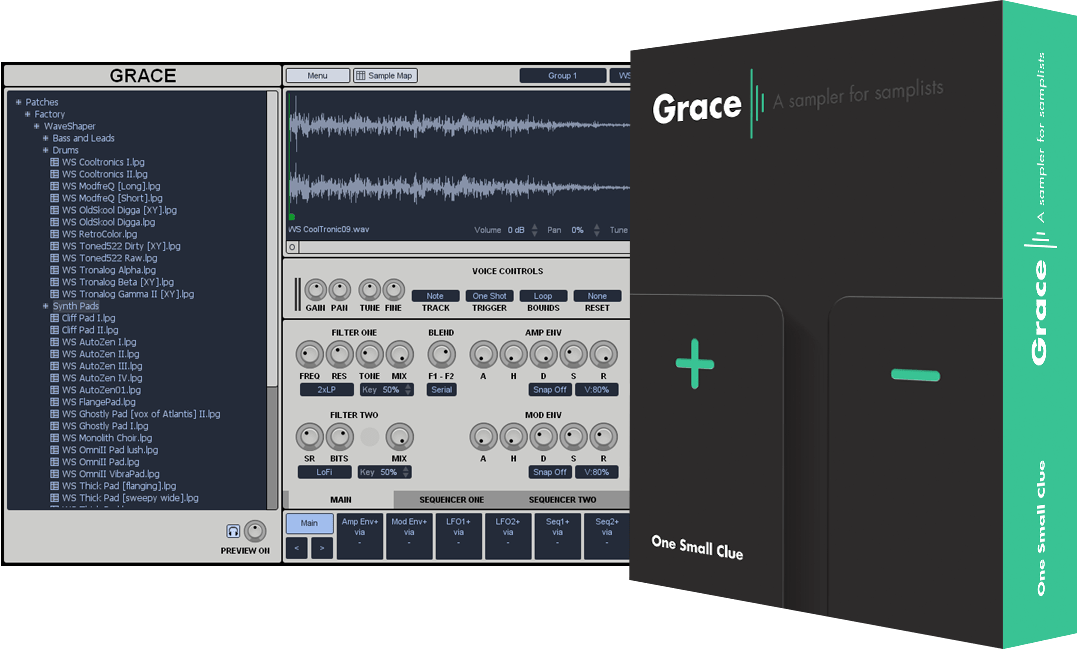Switch to SEQUENCER ONE tab
Viewport: 1077px width, 653px height.
[452, 500]
